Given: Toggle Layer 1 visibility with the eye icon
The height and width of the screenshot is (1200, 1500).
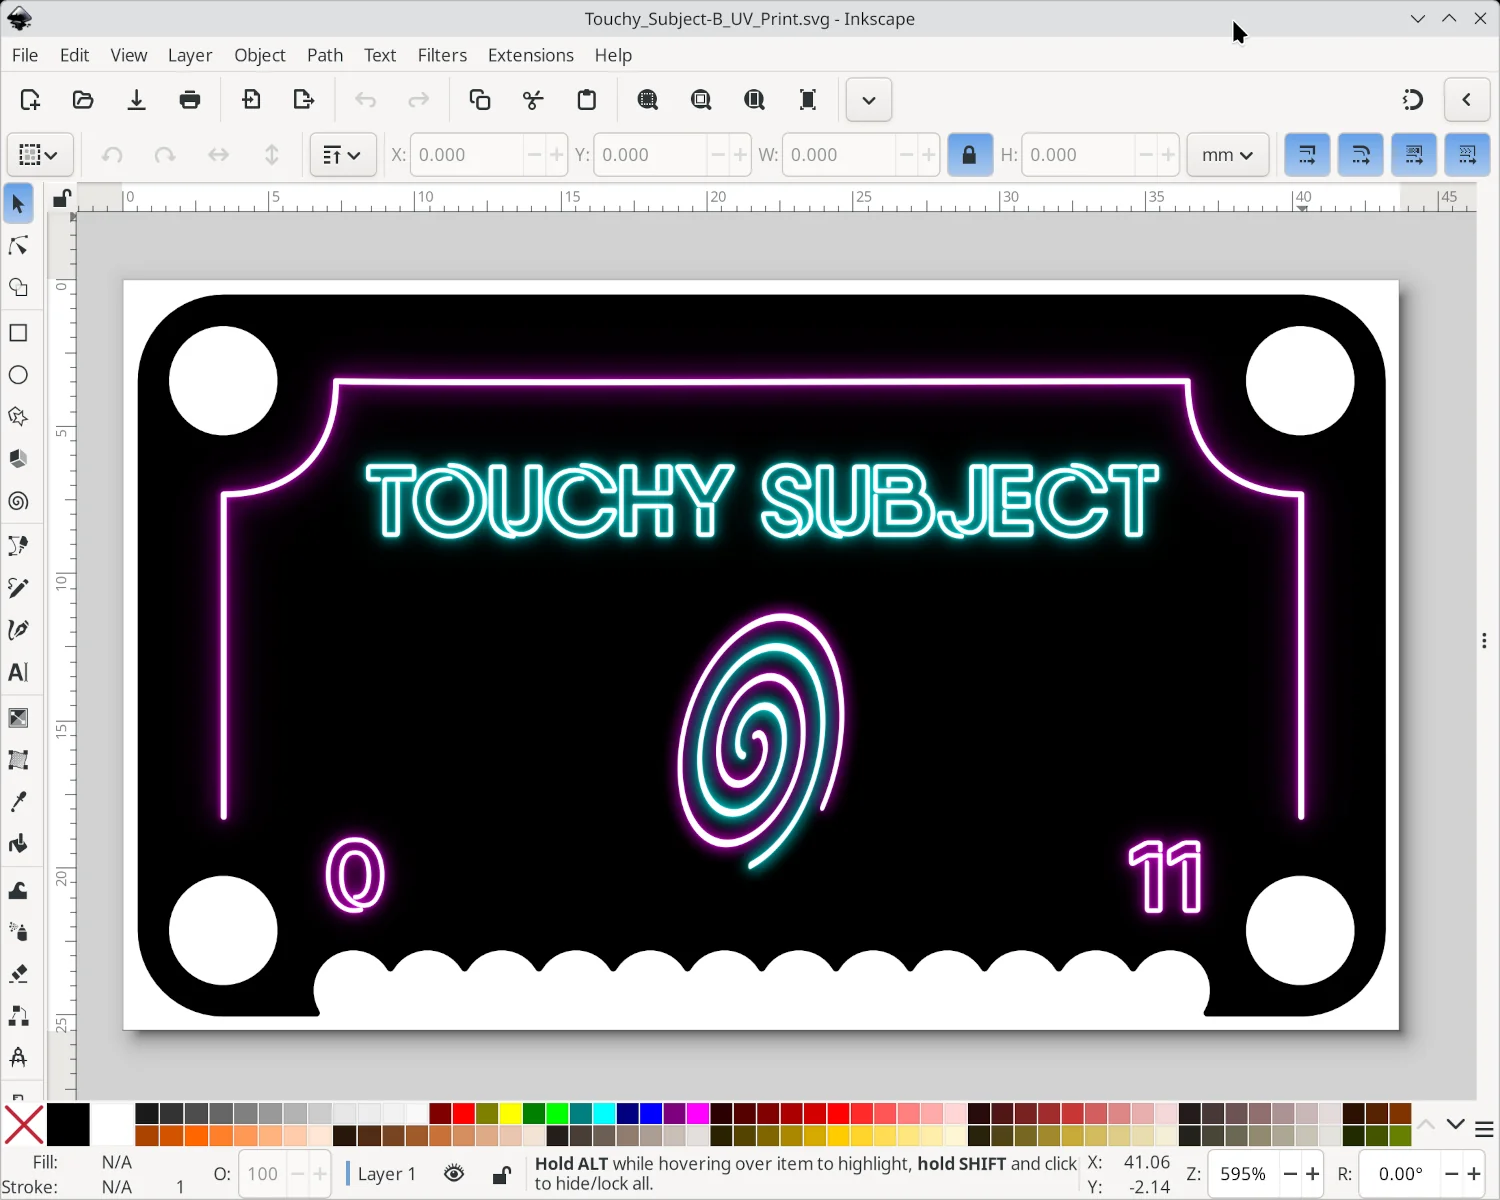Looking at the screenshot, I should (453, 1173).
